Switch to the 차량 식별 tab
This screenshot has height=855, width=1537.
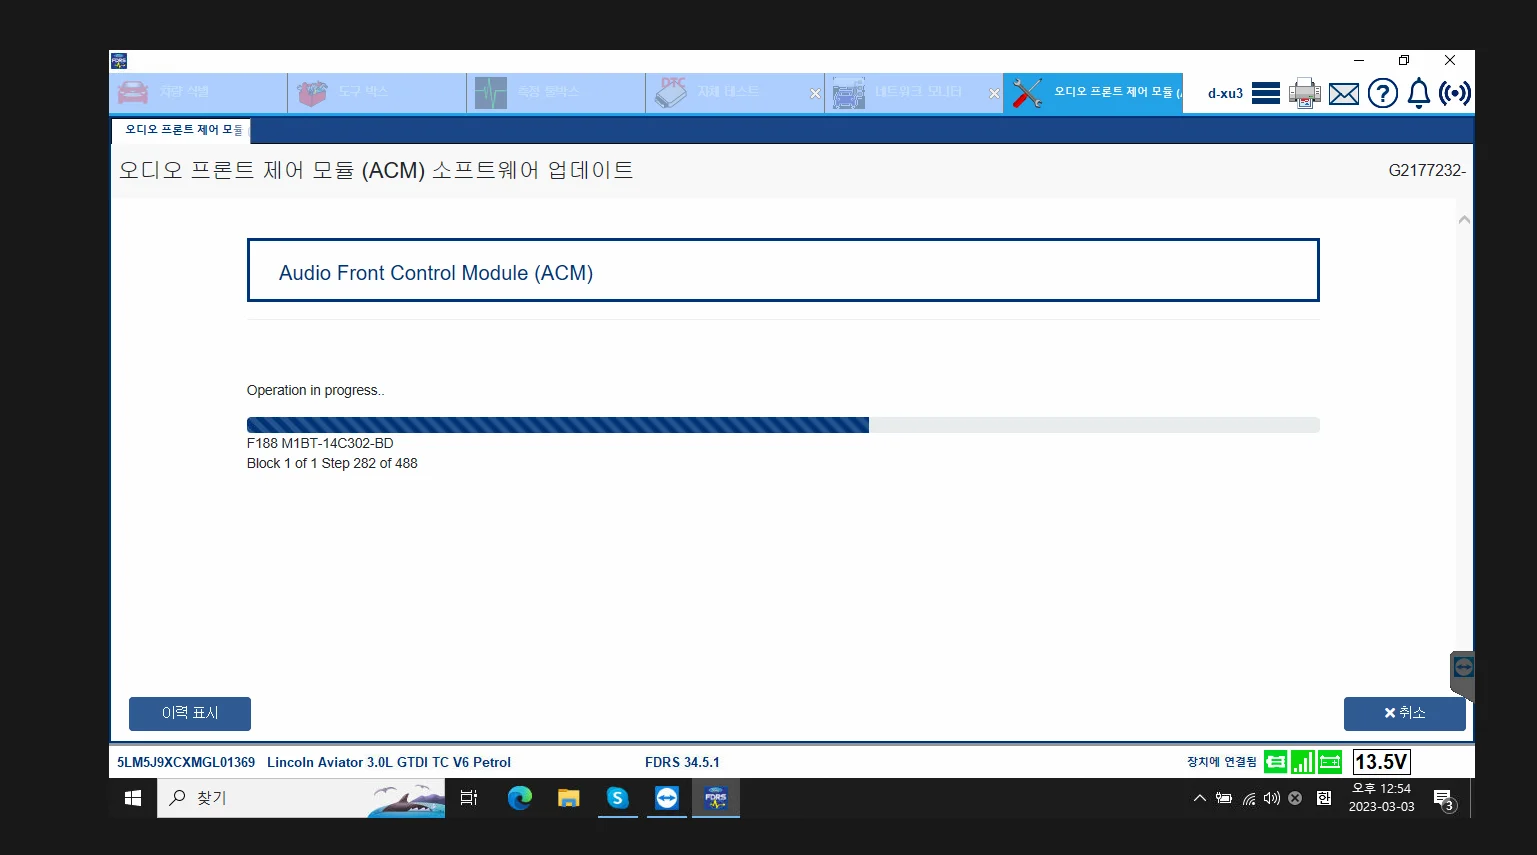198,93
